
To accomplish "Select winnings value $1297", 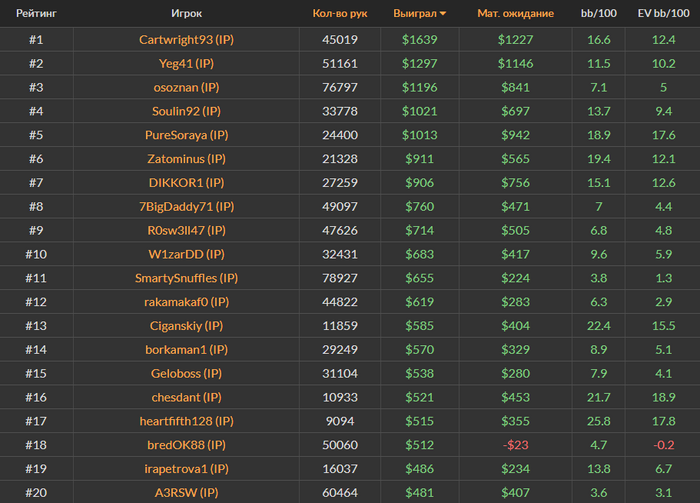I will point(420,63).
